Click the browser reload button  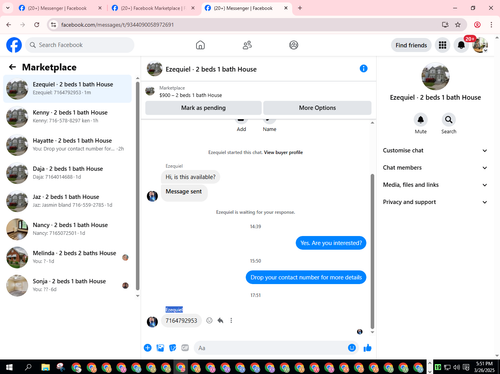pos(37,25)
